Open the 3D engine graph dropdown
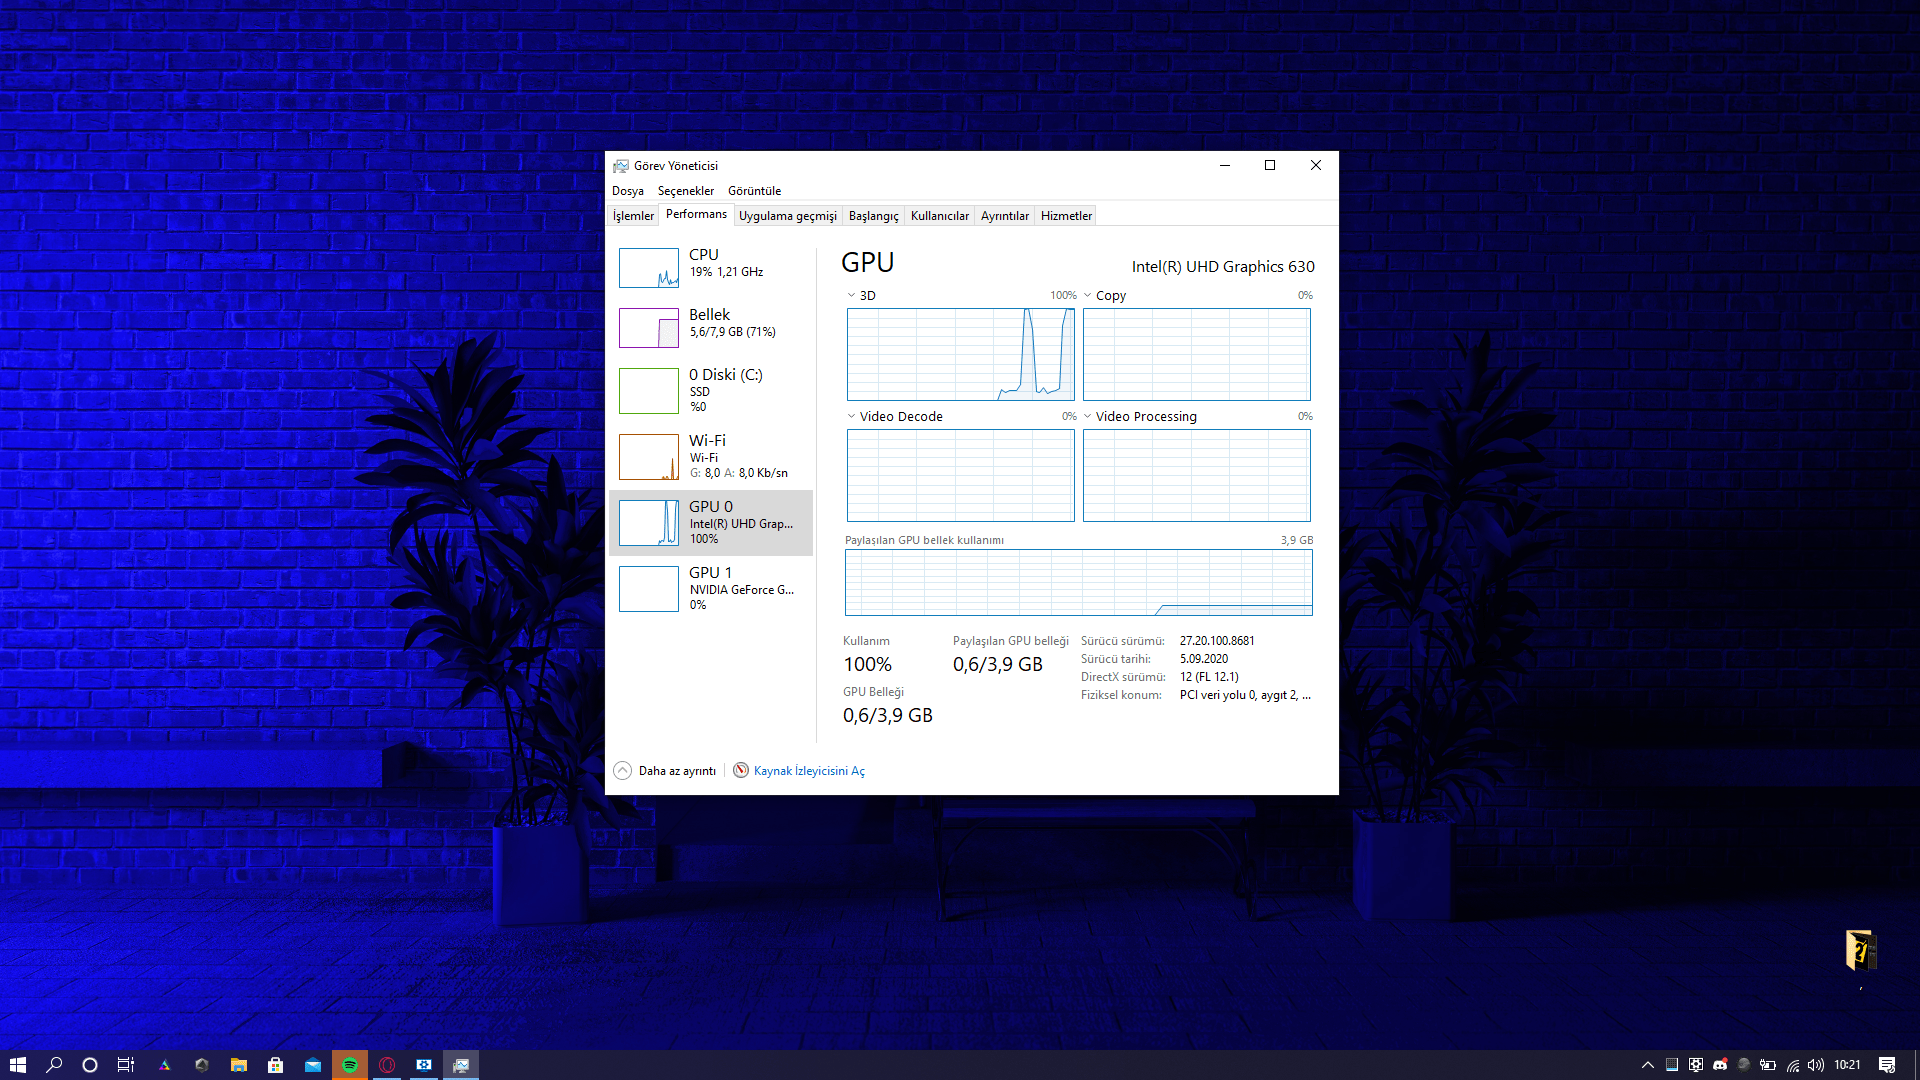 [x=852, y=296]
